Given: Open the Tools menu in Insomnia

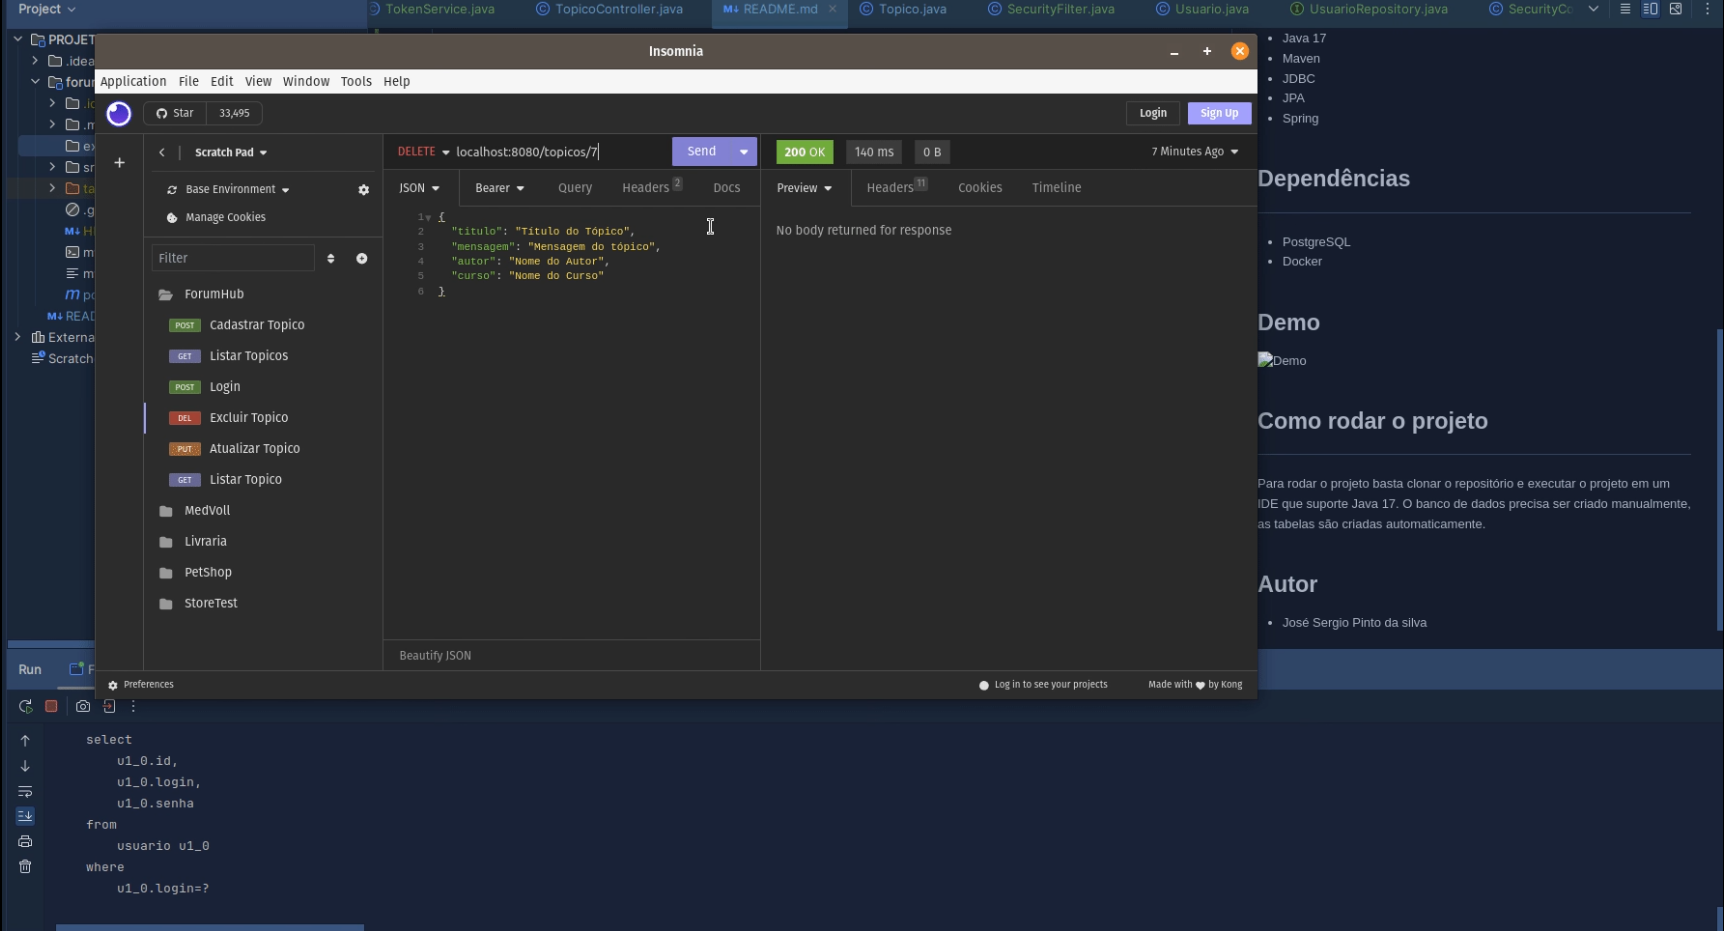Looking at the screenshot, I should point(356,82).
